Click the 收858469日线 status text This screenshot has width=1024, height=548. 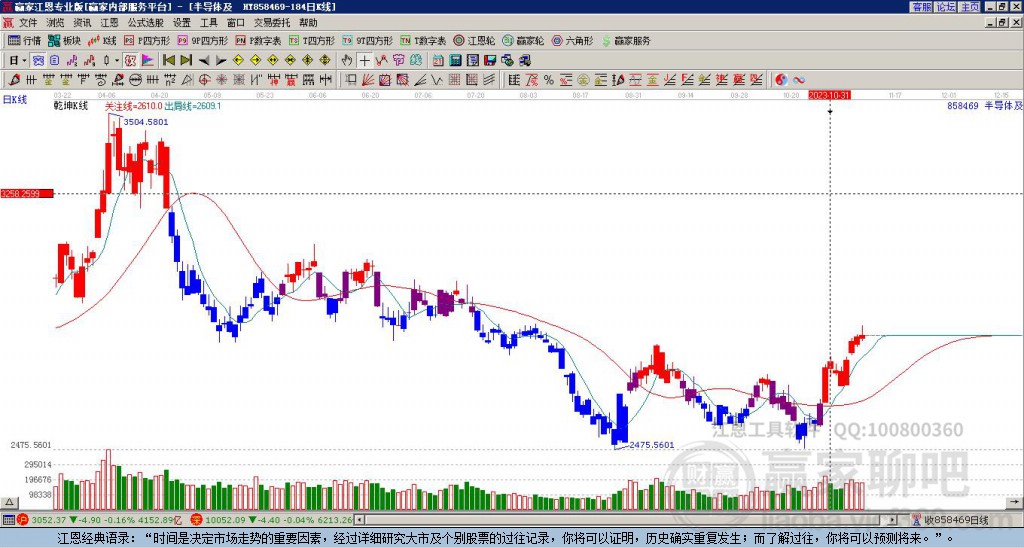tap(956, 520)
